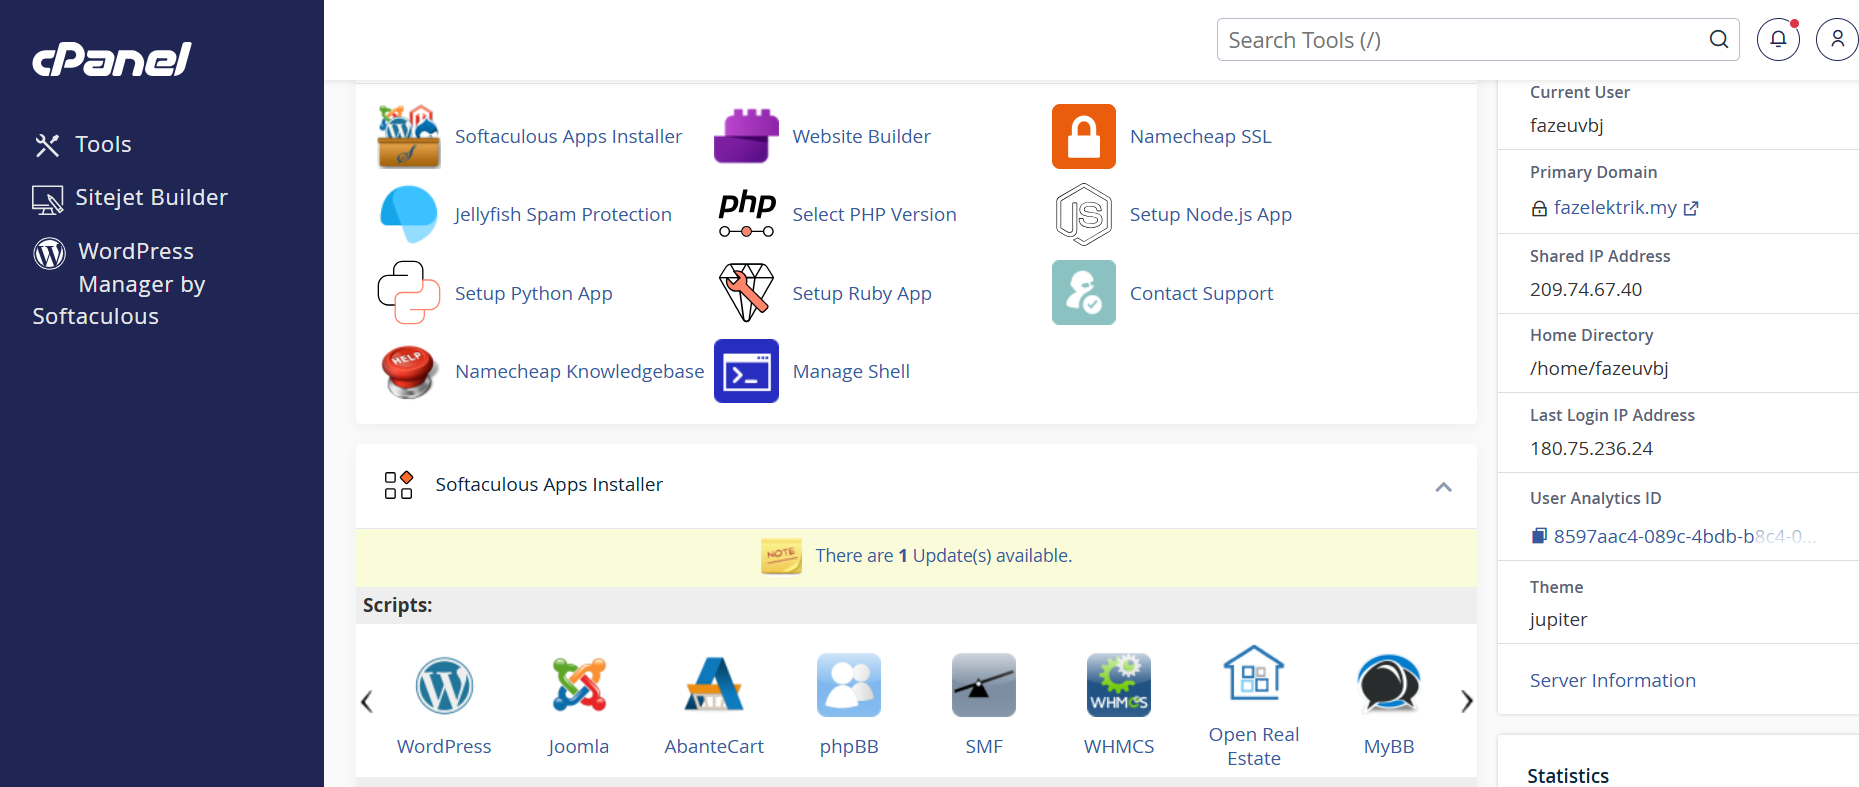Open the Server Information link
The height and width of the screenshot is (787, 1859).
[x=1612, y=681]
